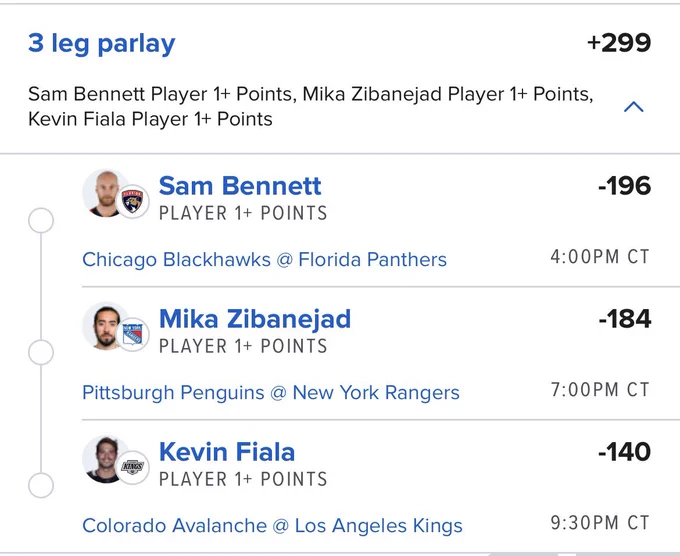Viewport: 680px width, 556px height.
Task: Click the New York Rangers logo icon
Action: tap(133, 334)
